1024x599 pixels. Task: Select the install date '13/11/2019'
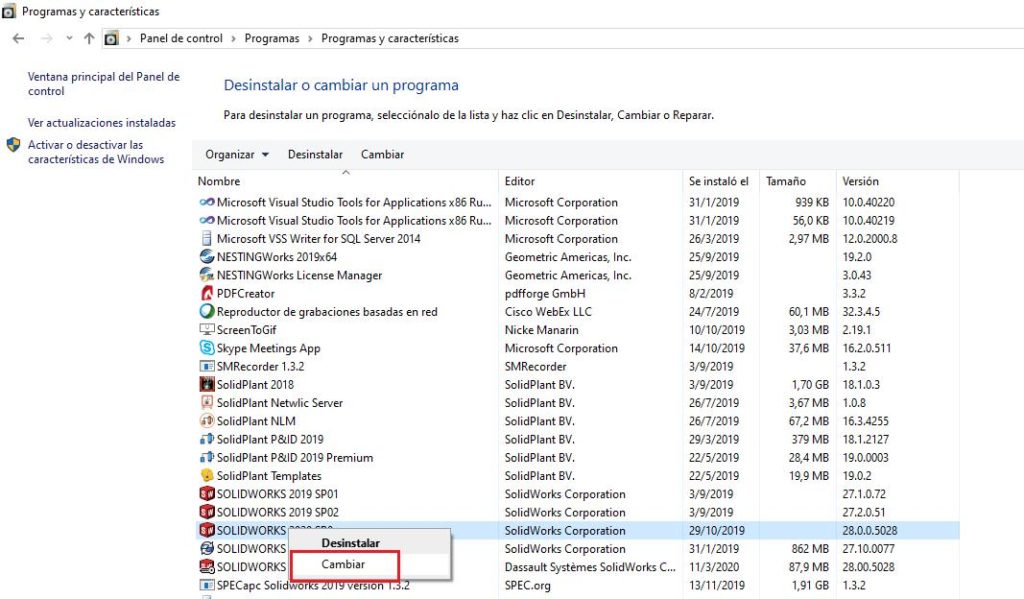point(716,585)
